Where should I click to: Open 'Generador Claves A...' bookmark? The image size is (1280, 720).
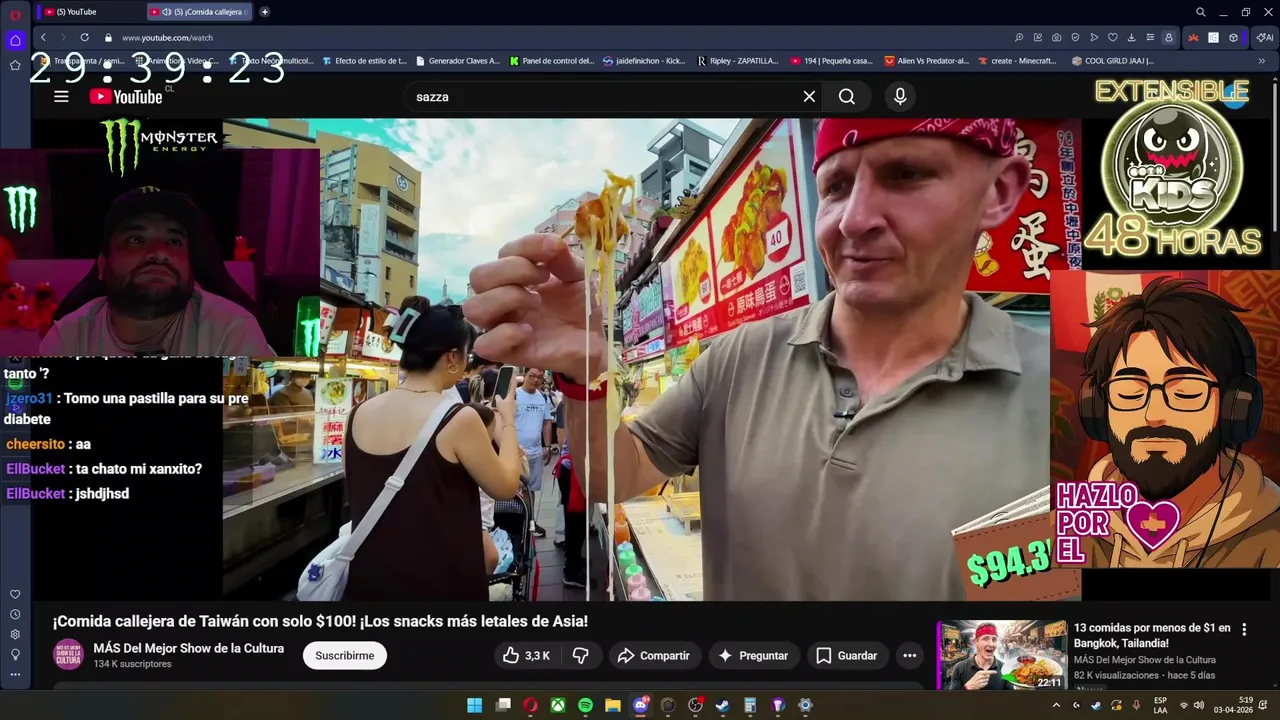point(457,61)
